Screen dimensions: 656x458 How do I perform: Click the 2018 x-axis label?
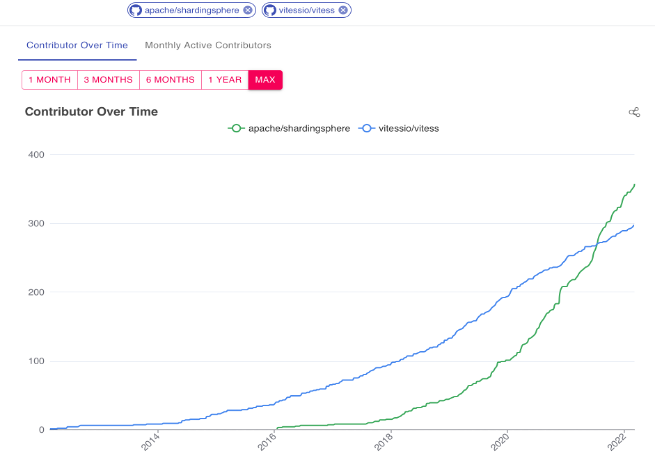click(383, 442)
